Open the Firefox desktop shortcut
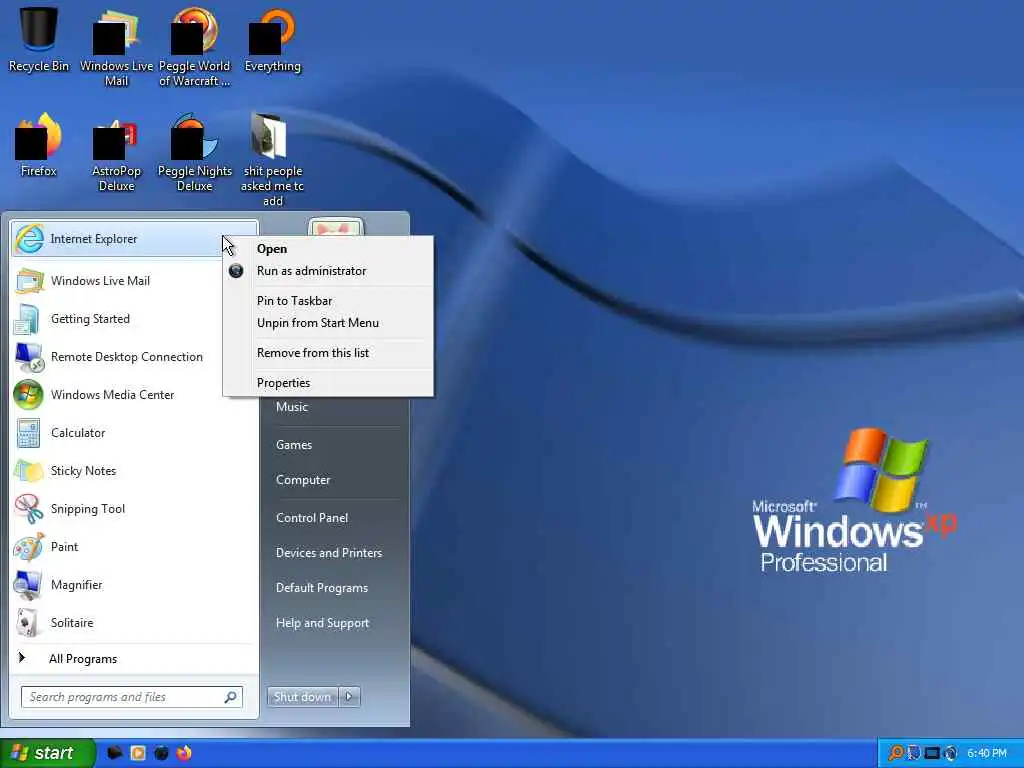1024x768 pixels. point(39,145)
